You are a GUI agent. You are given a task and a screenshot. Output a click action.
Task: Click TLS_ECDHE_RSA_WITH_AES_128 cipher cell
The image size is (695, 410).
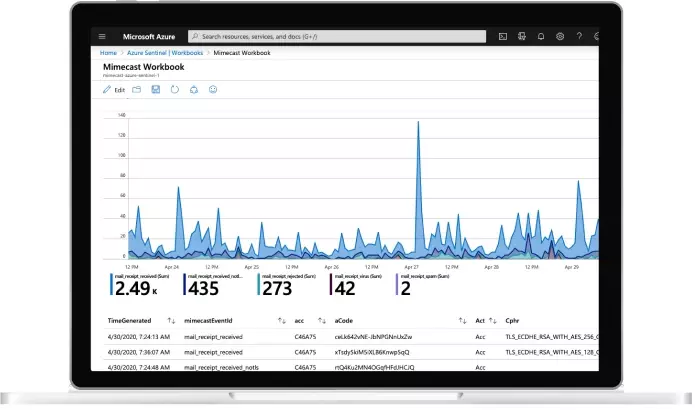click(x=552, y=352)
